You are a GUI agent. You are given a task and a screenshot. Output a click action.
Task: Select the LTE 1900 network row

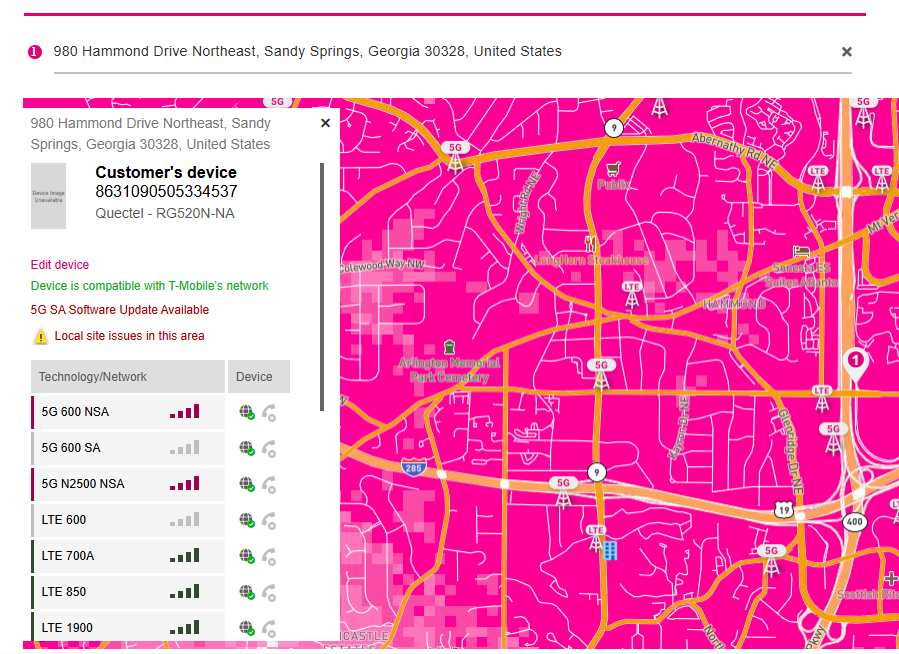[x=128, y=628]
